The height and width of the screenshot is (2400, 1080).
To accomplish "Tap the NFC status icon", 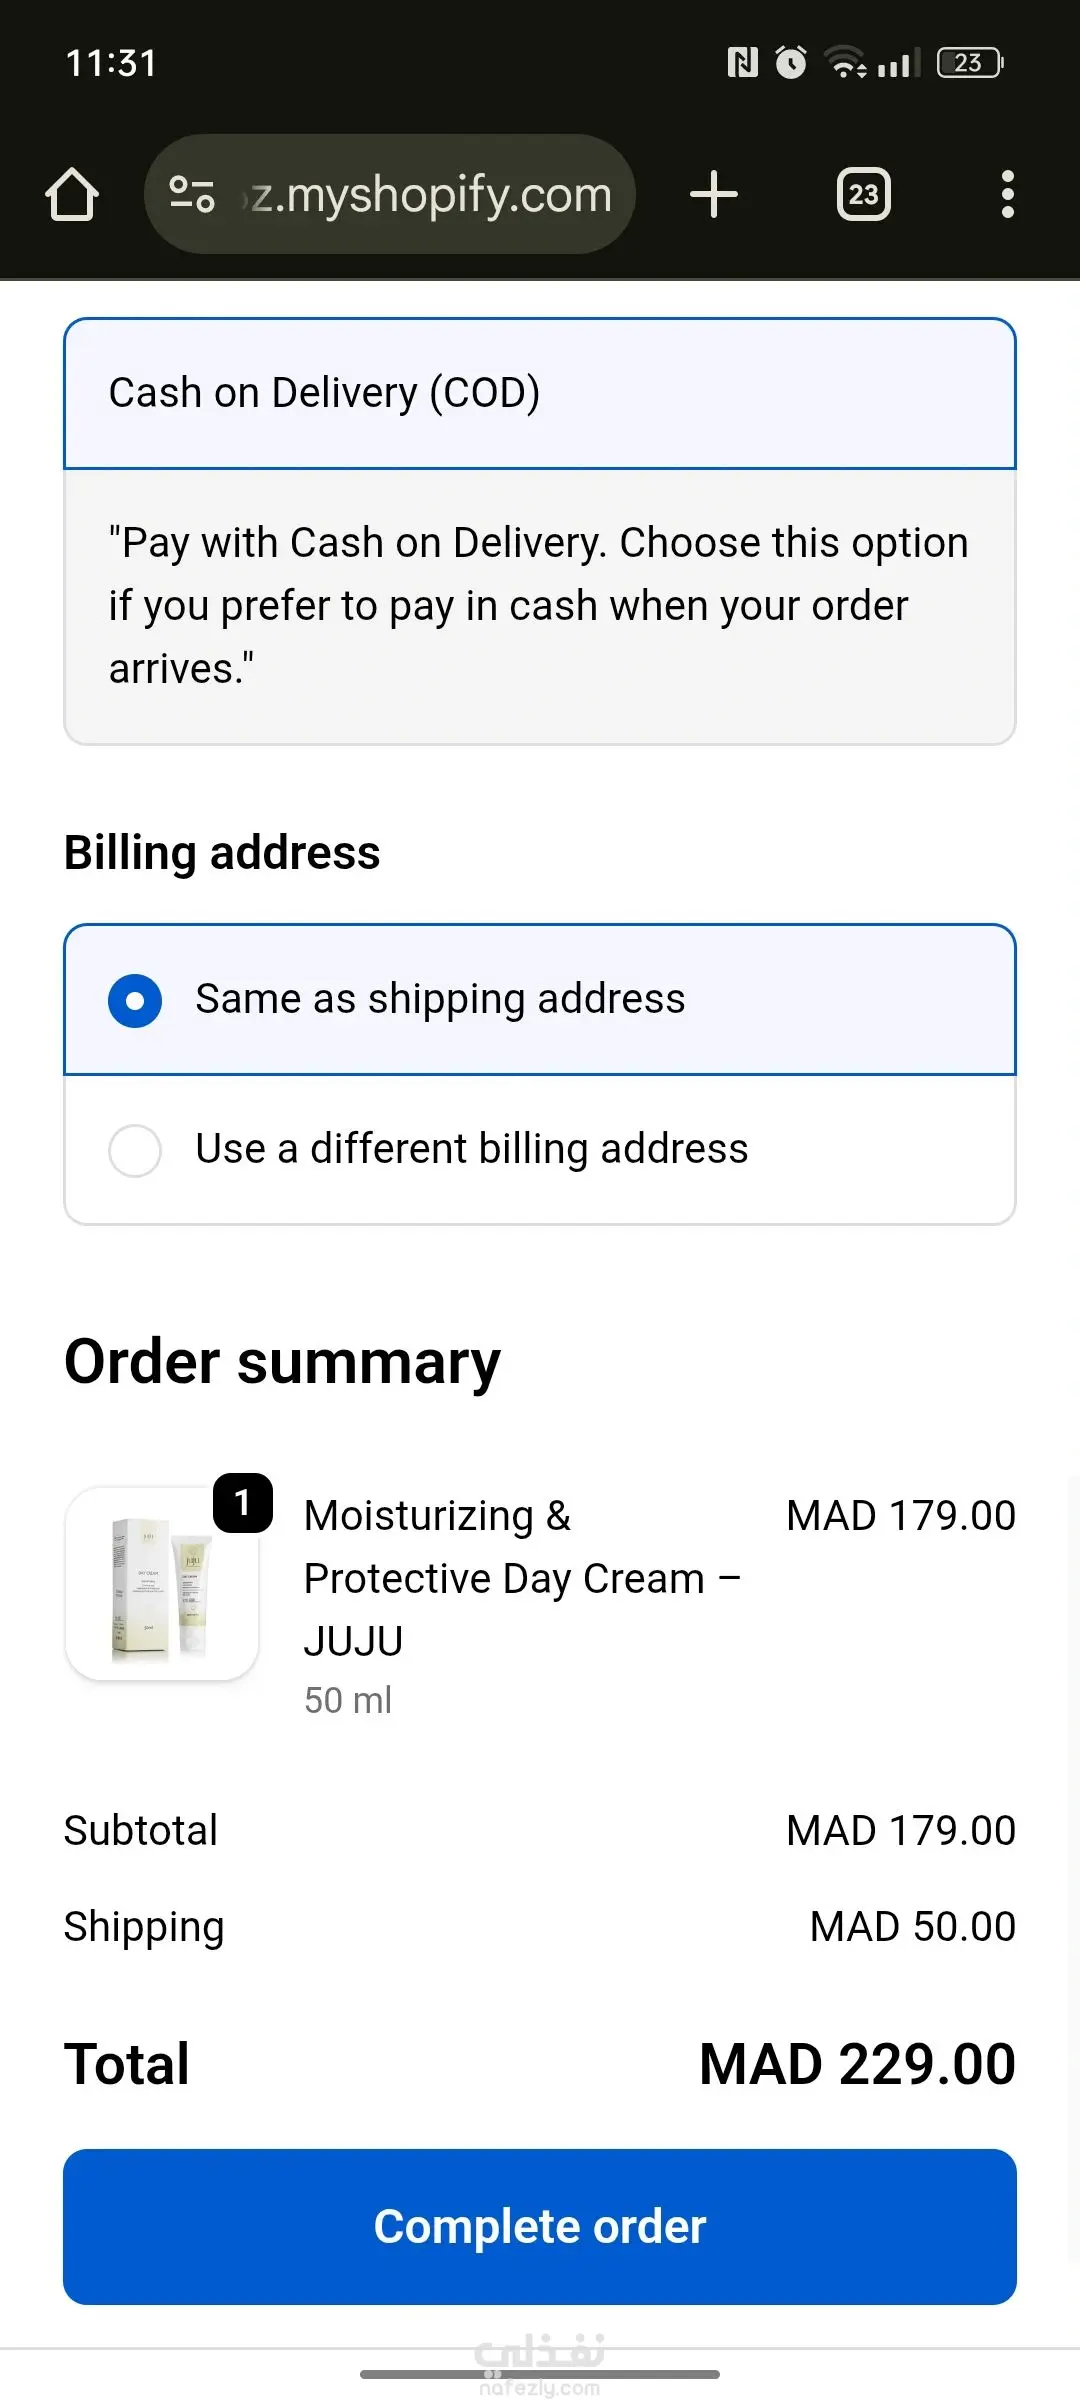I will 742,63.
